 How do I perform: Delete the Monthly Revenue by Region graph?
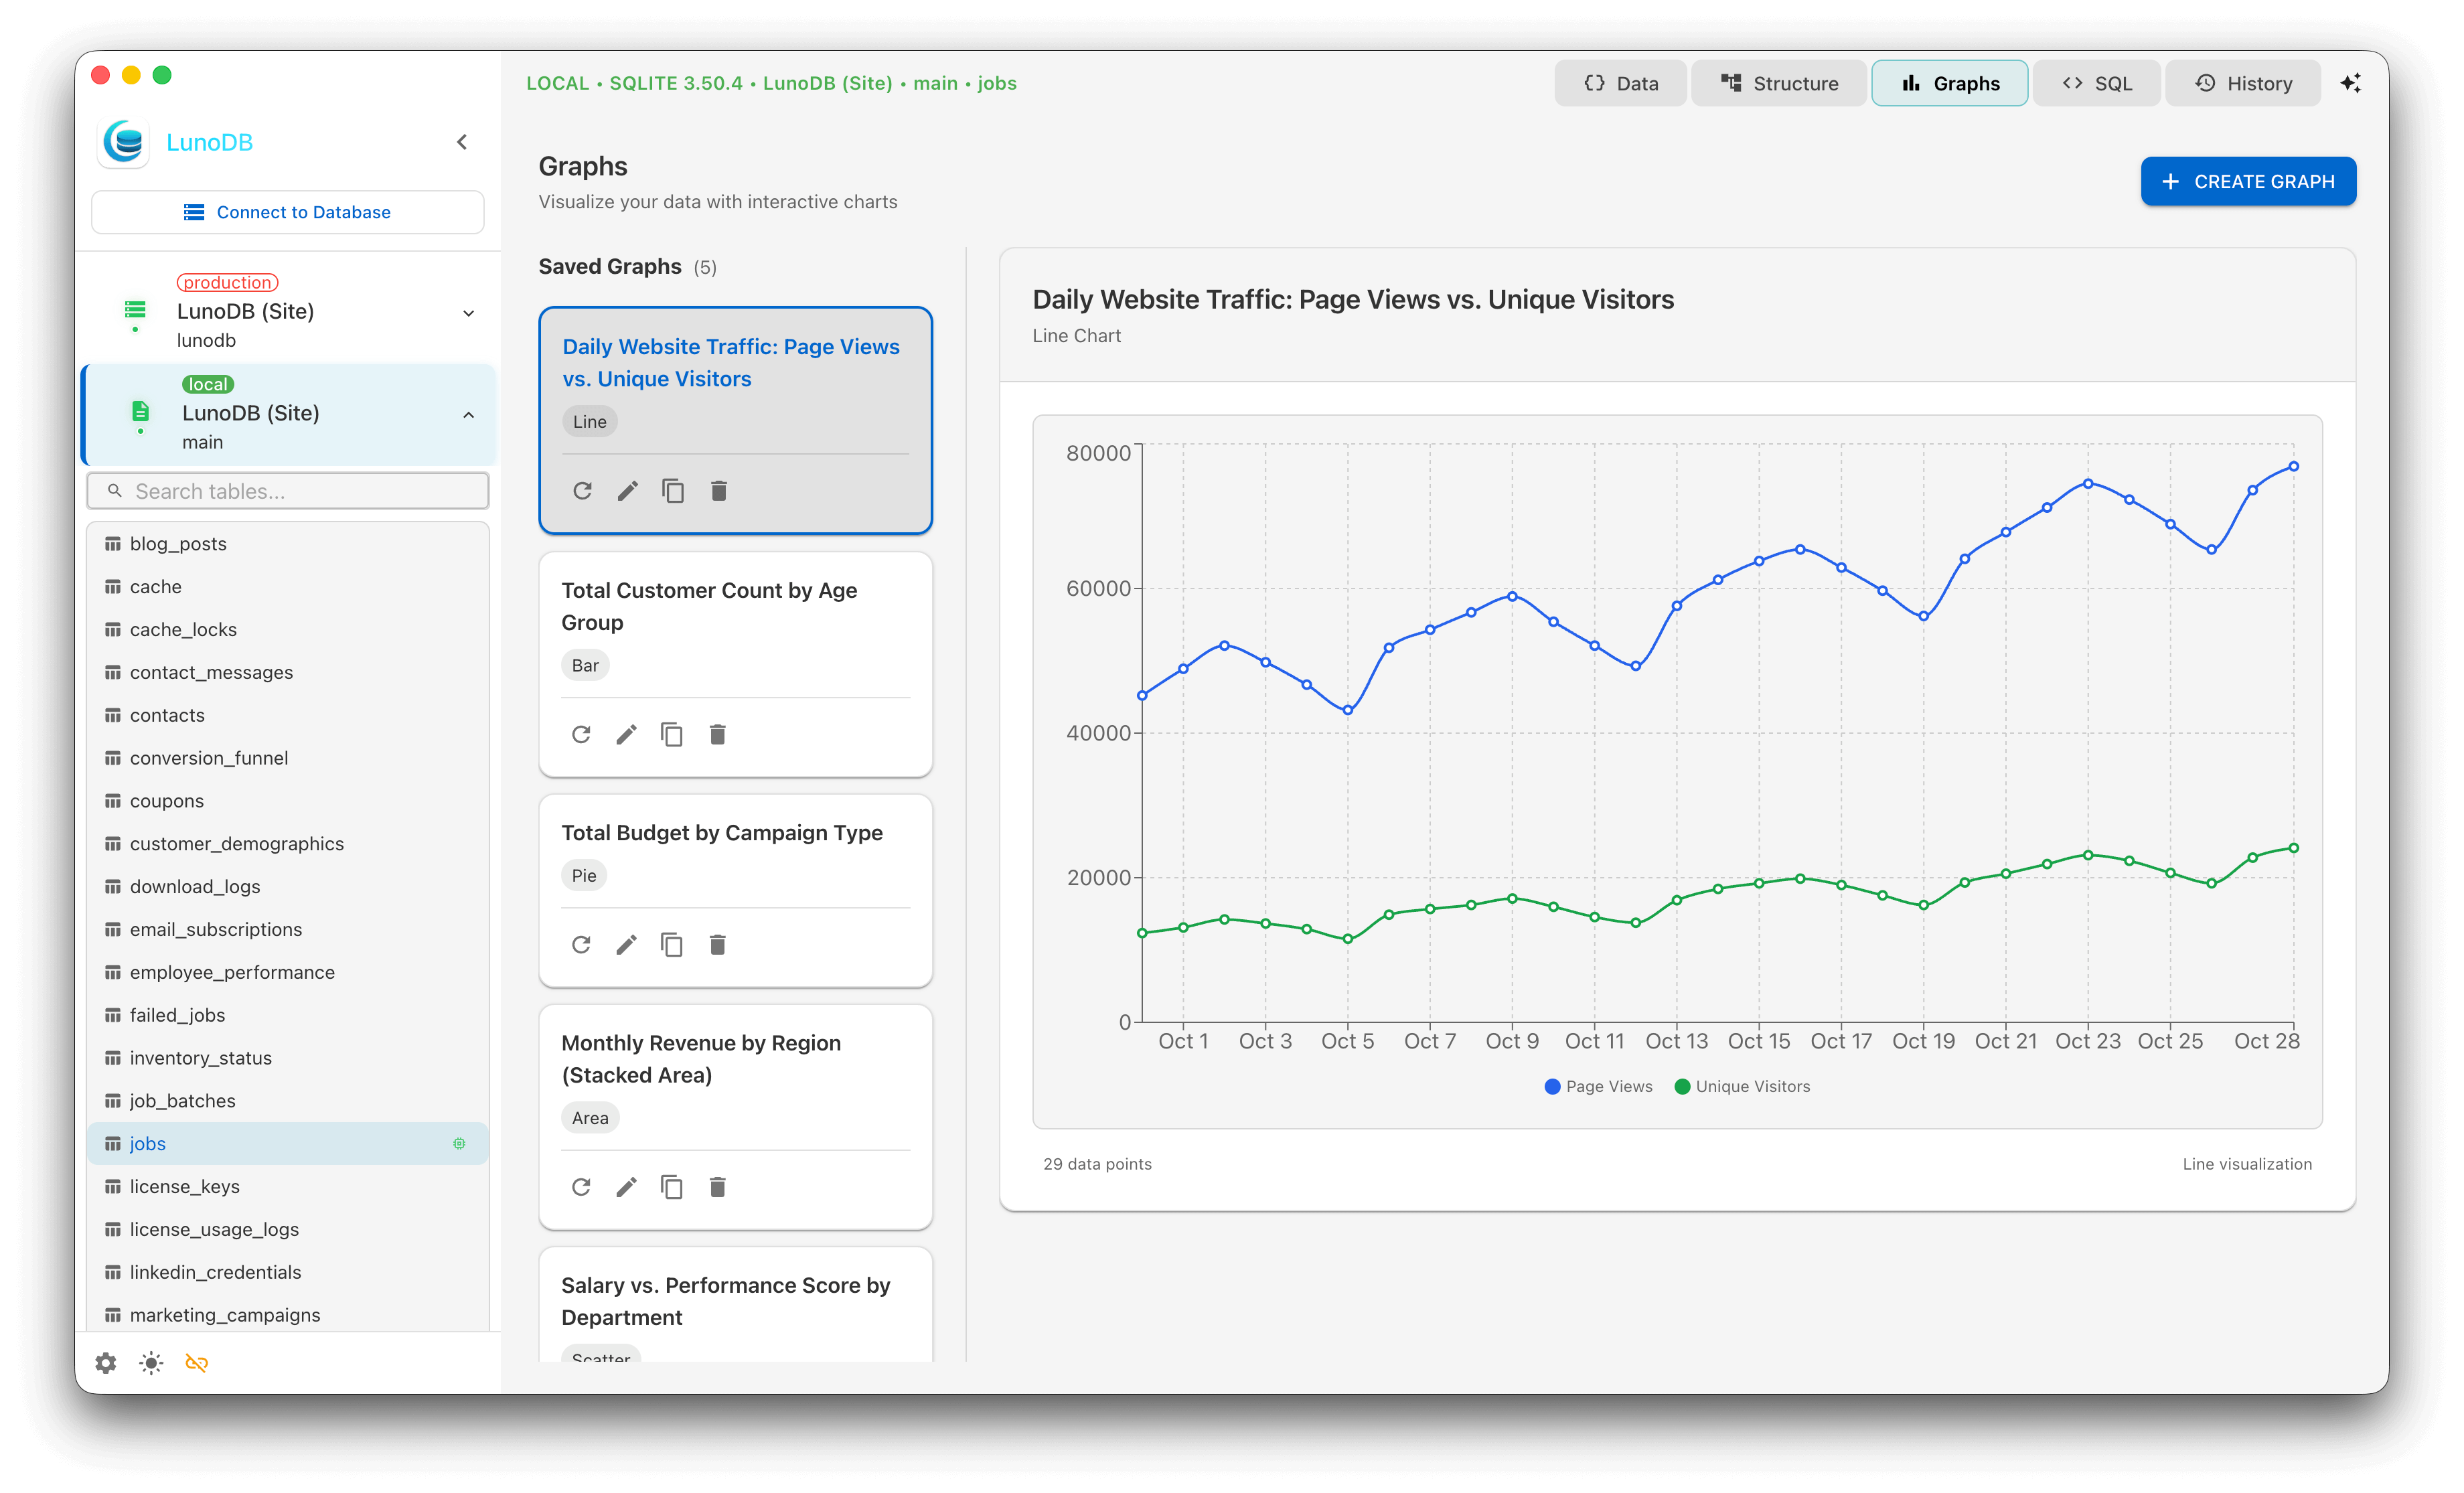point(717,1187)
